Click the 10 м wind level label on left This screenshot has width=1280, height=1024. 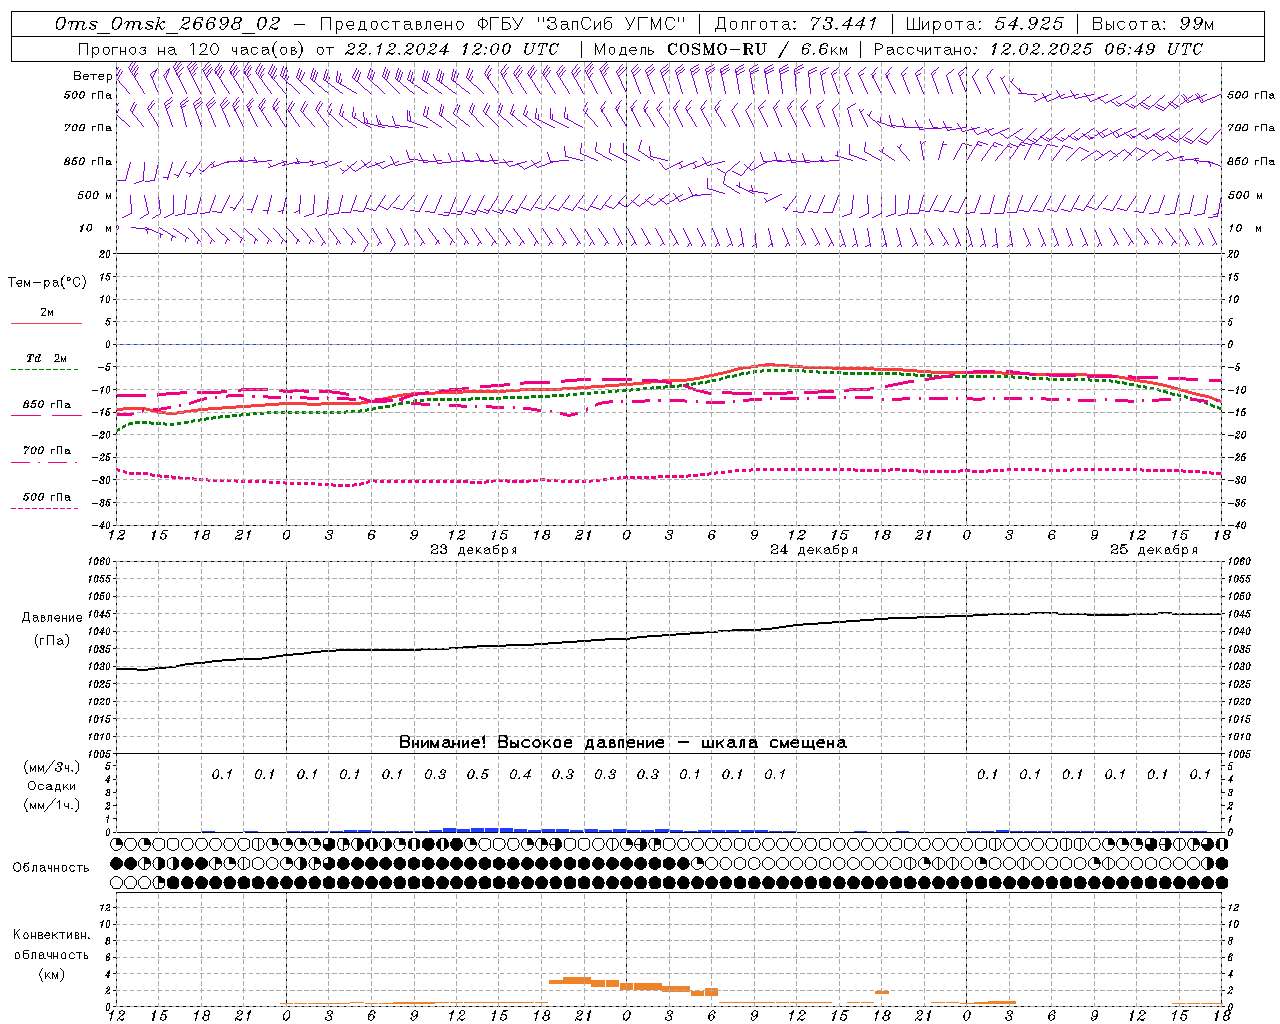96,228
